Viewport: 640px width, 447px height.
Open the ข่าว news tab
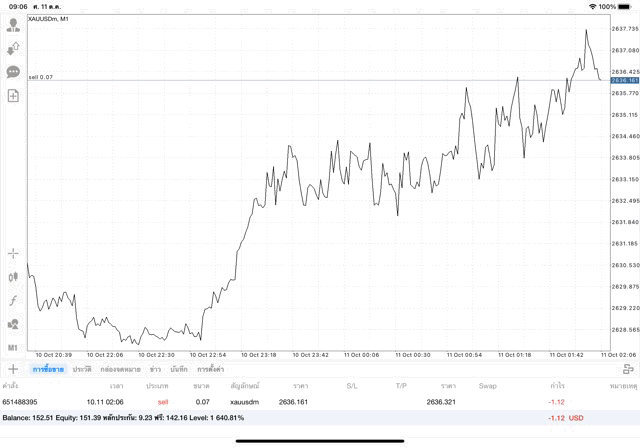(x=155, y=369)
